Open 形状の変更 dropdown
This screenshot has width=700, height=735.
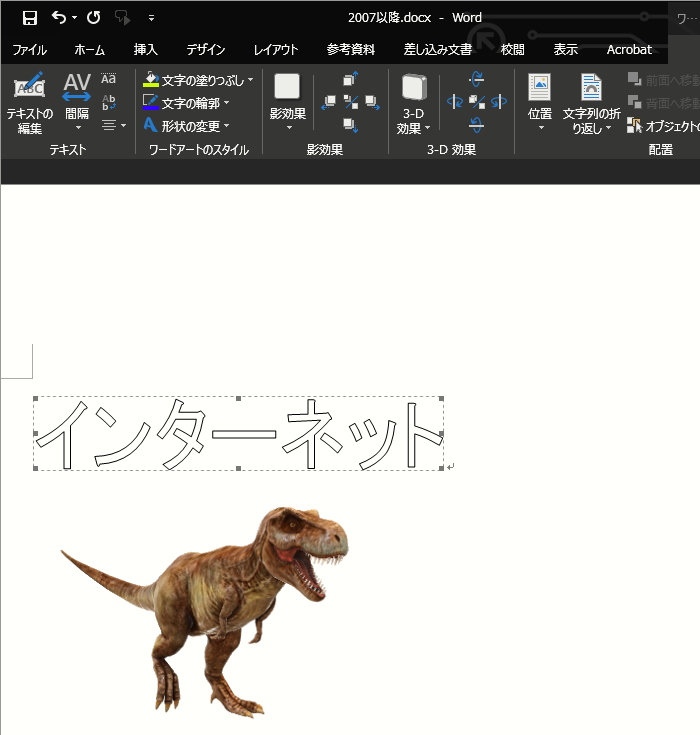(x=187, y=126)
